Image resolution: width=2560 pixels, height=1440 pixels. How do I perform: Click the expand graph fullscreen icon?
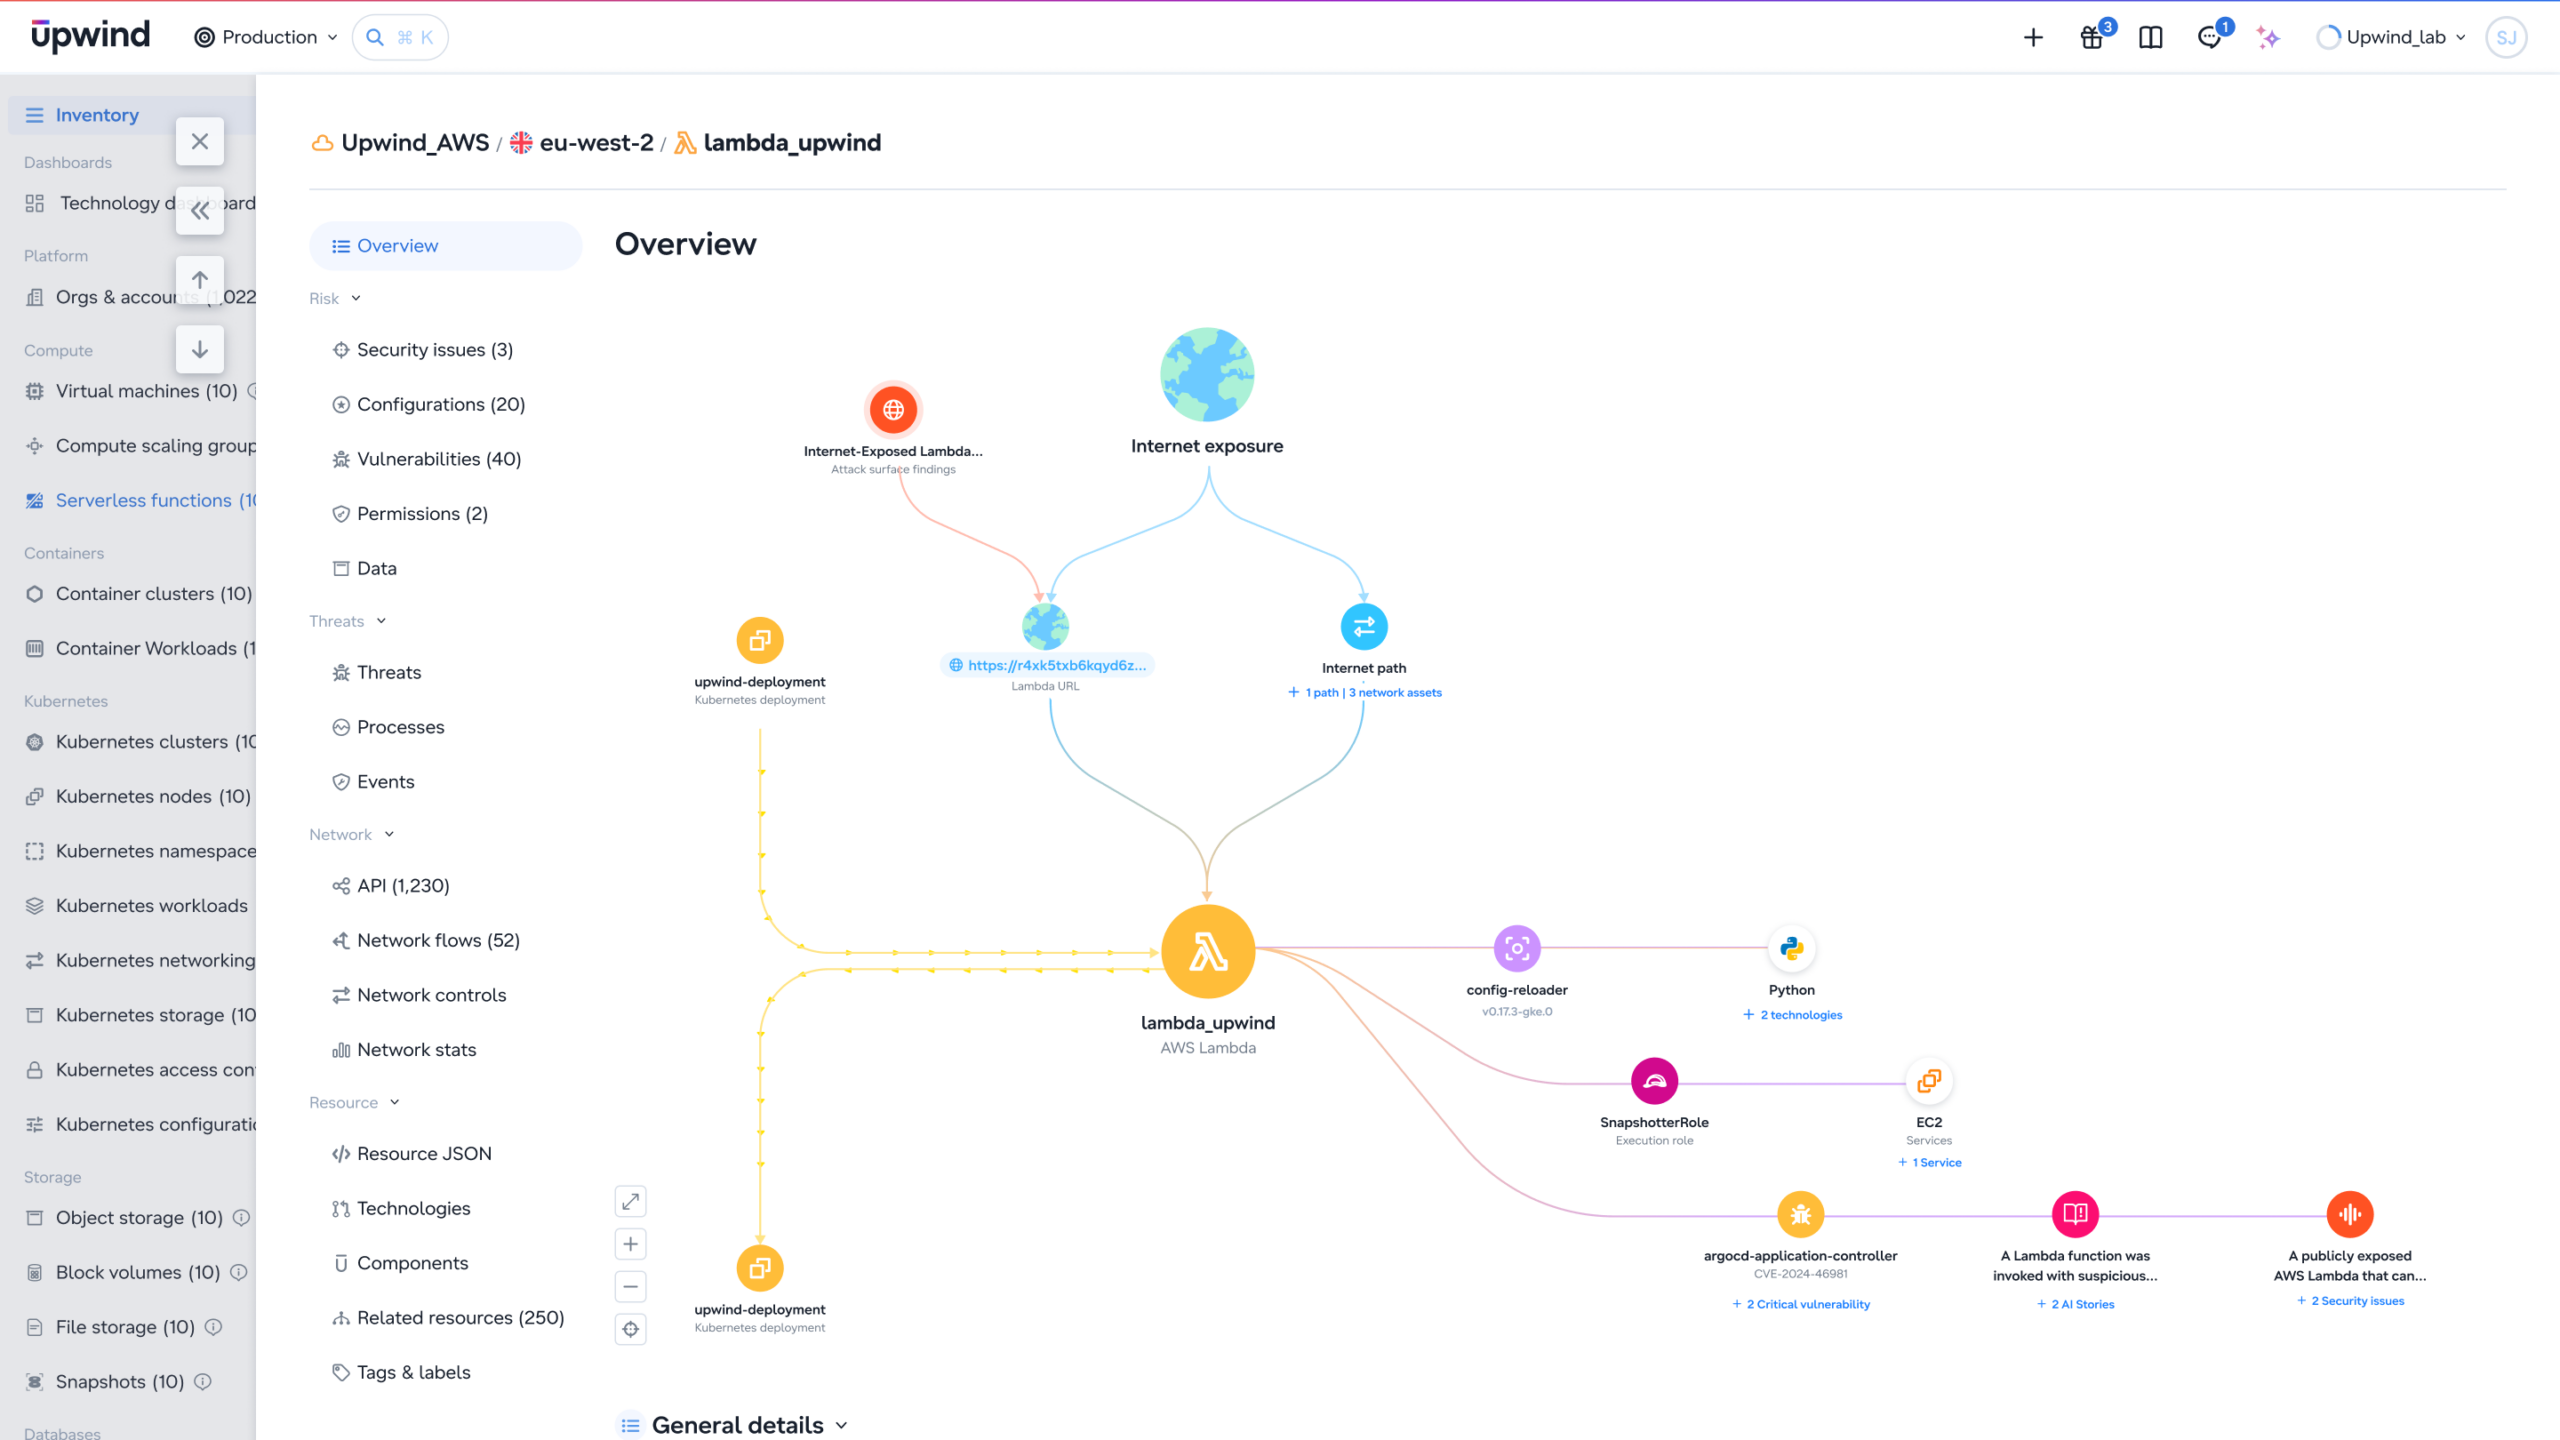pos(630,1201)
